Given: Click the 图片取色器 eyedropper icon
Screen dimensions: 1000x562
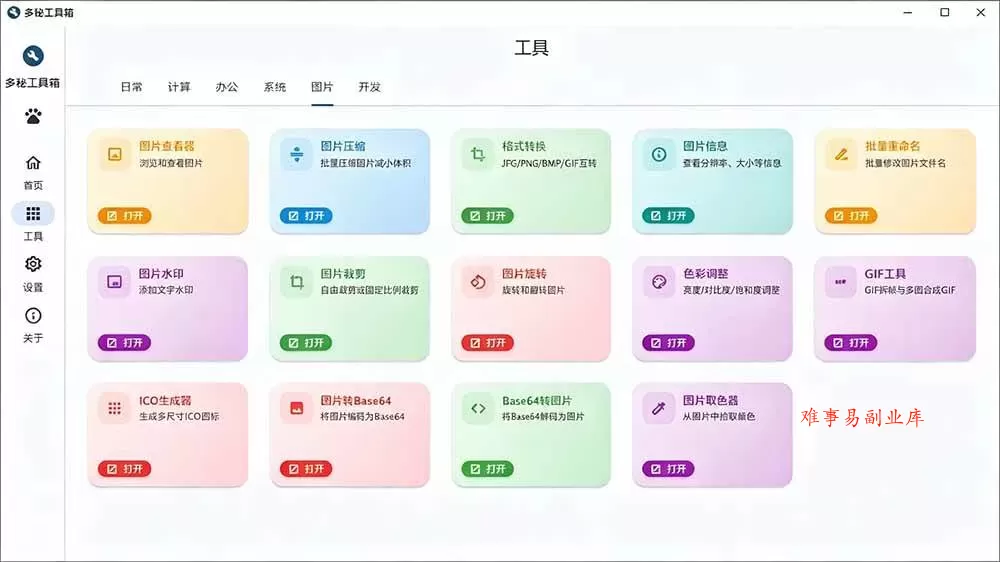Looking at the screenshot, I should click(659, 408).
